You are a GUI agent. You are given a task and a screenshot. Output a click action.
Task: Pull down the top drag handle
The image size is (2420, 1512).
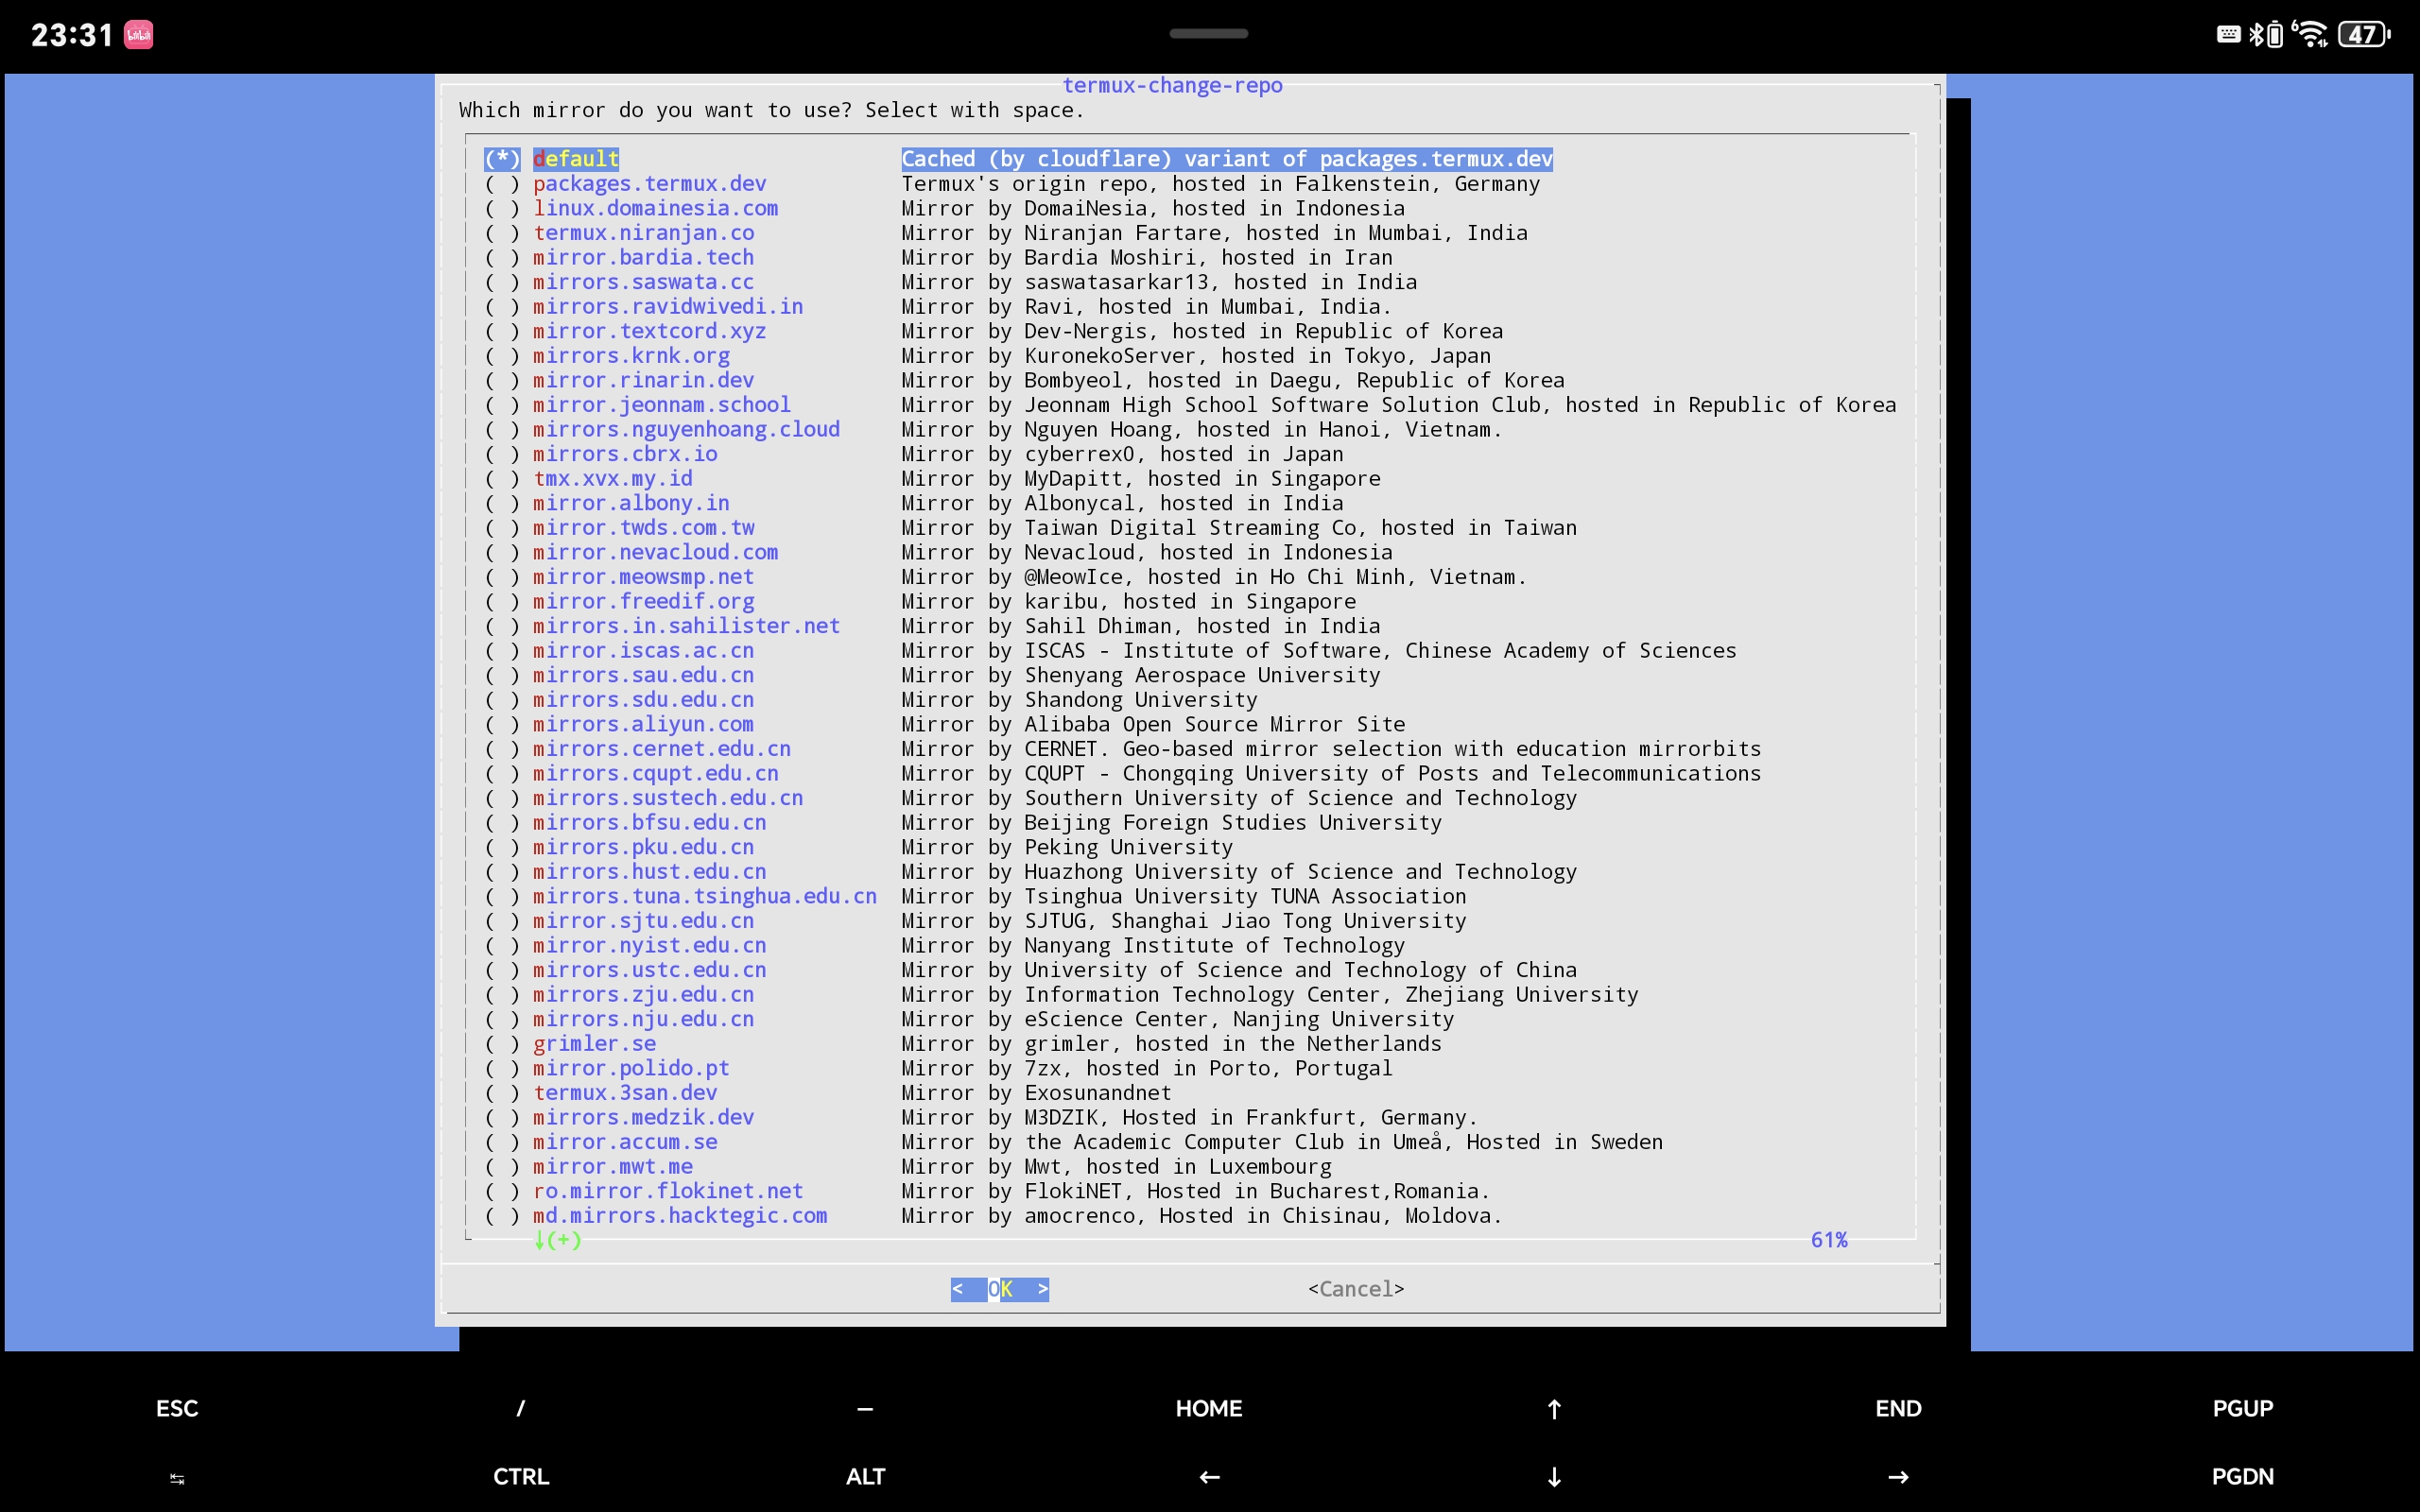(x=1208, y=33)
